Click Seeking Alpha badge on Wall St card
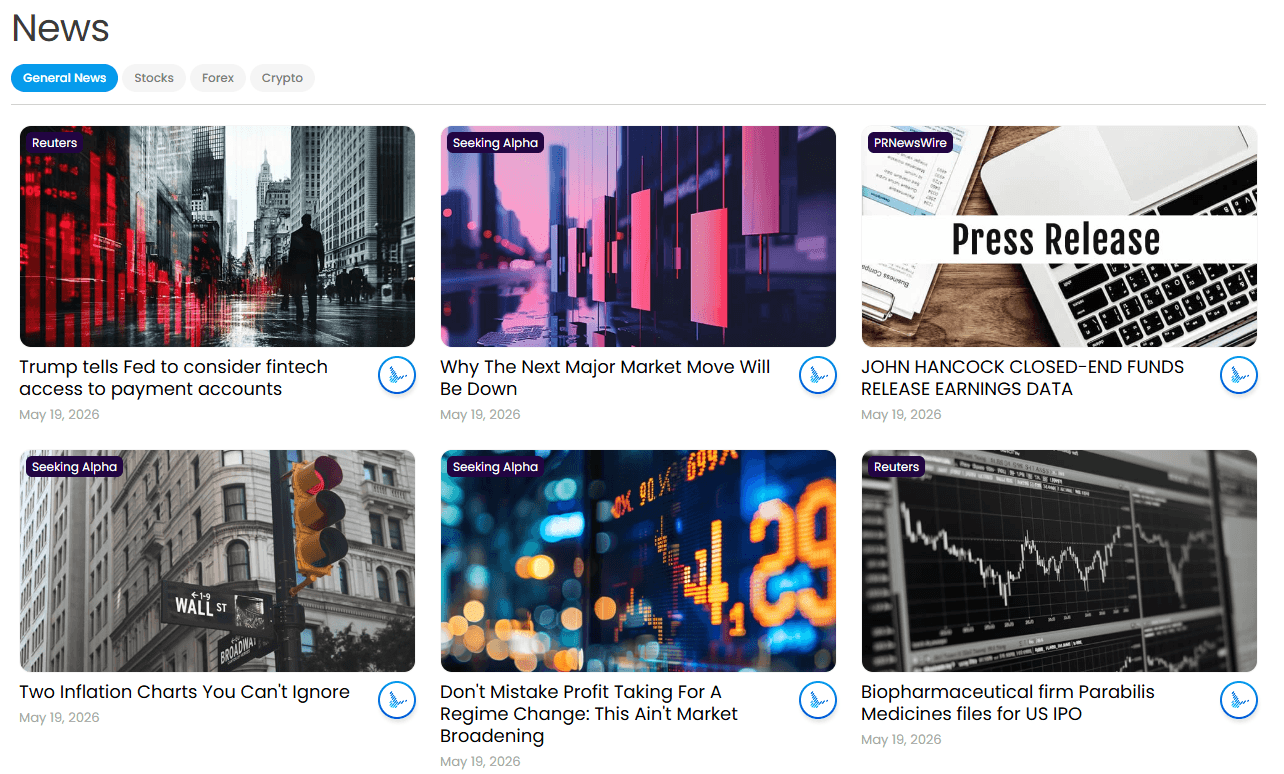1284x774 pixels. coord(74,467)
